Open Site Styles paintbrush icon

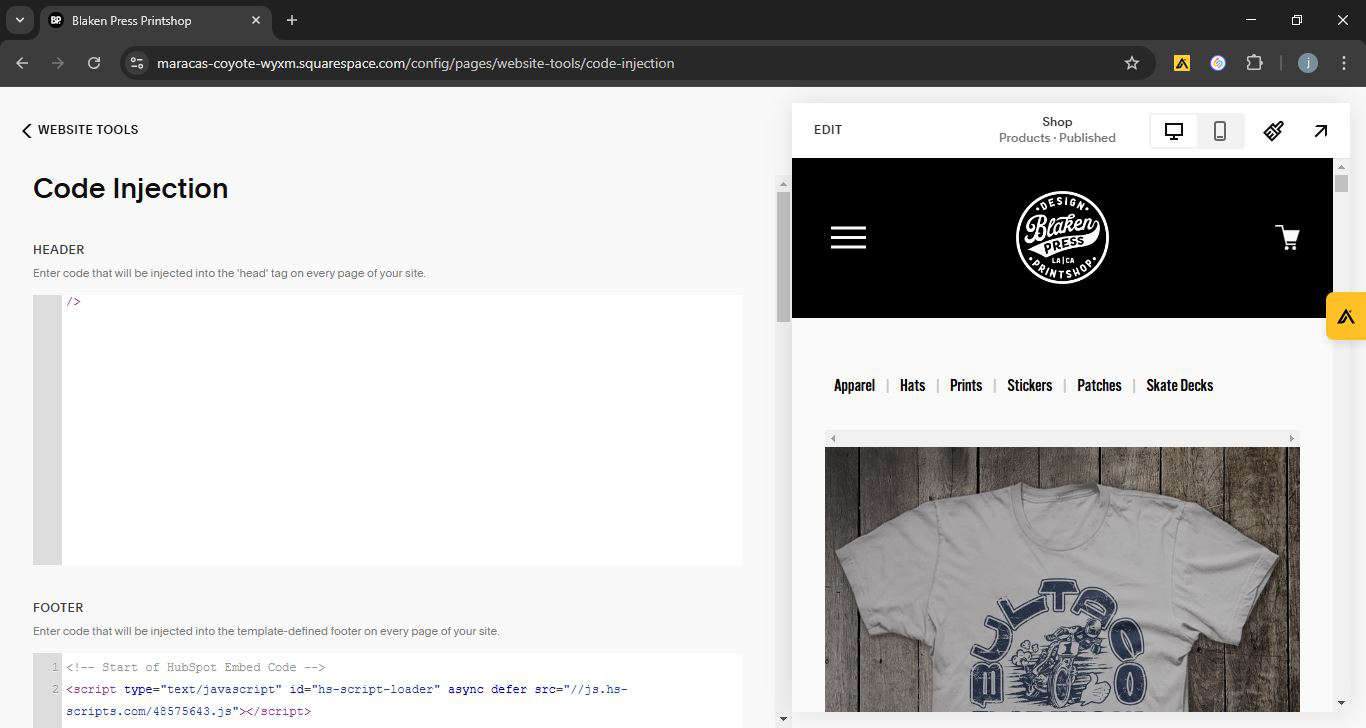1273,131
